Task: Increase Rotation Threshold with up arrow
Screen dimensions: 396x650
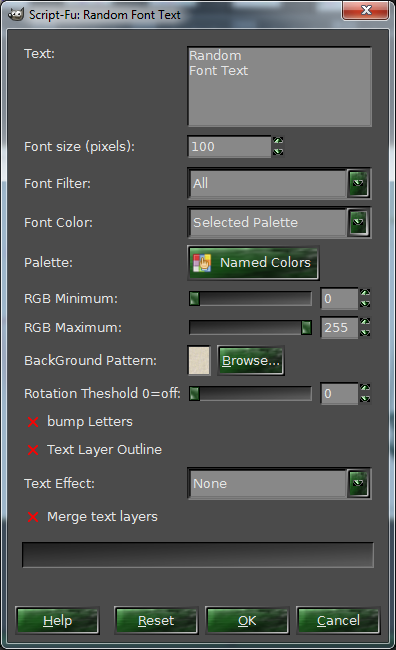Action: click(x=365, y=388)
